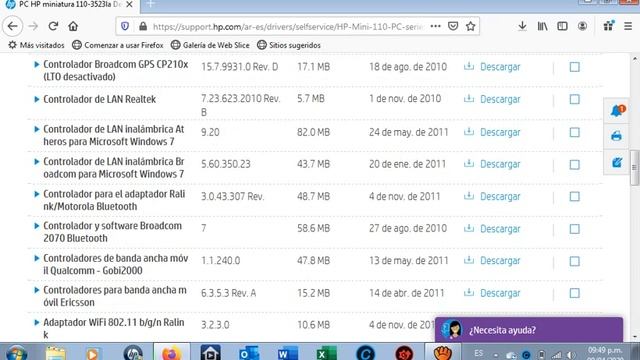Expand Broadcom 2070 Bluetooth software row
Viewport: 640px width, 360px height.
click(x=36, y=226)
